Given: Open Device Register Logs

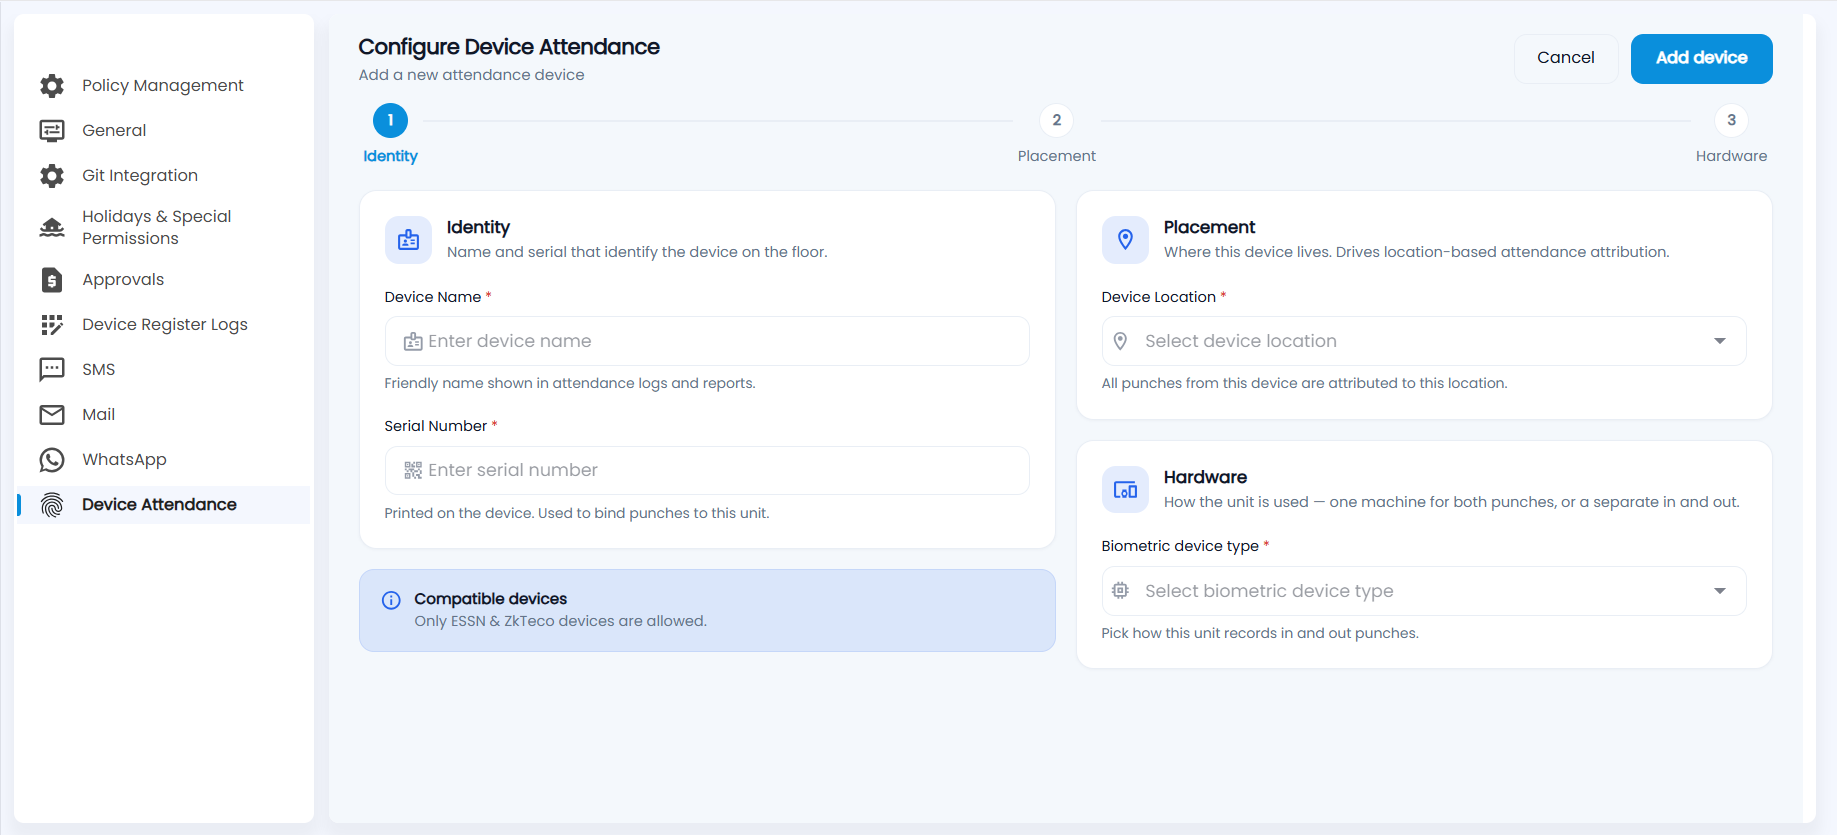Looking at the screenshot, I should (163, 325).
